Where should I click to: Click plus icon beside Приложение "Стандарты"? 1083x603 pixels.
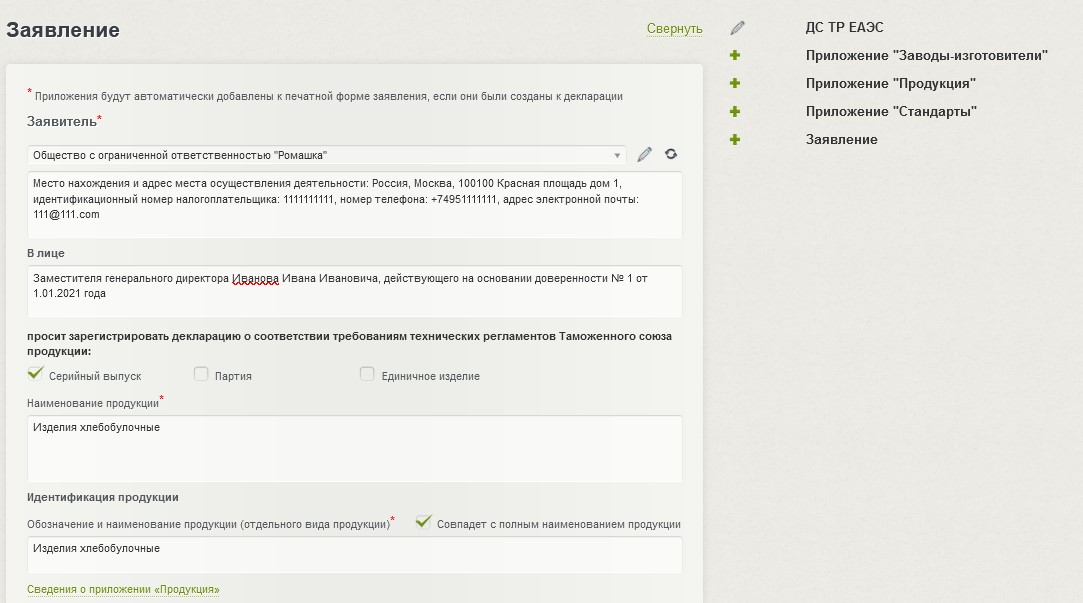(735, 112)
